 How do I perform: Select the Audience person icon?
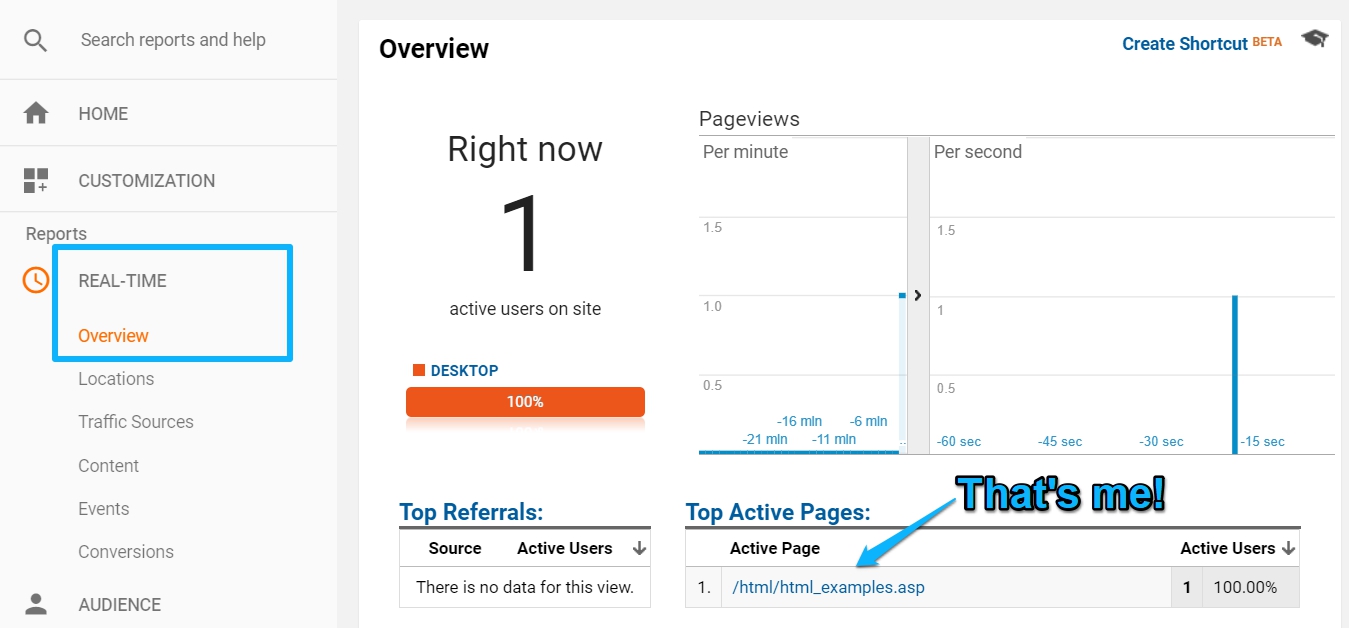(x=35, y=604)
